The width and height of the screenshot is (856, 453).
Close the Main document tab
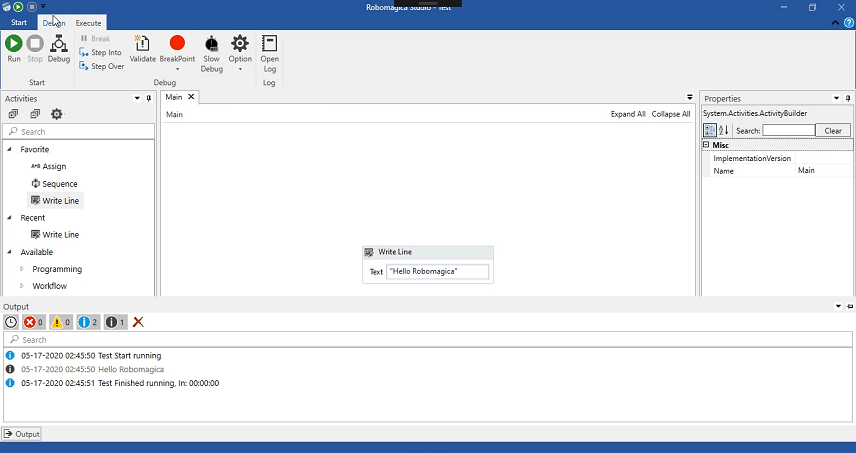click(x=191, y=97)
